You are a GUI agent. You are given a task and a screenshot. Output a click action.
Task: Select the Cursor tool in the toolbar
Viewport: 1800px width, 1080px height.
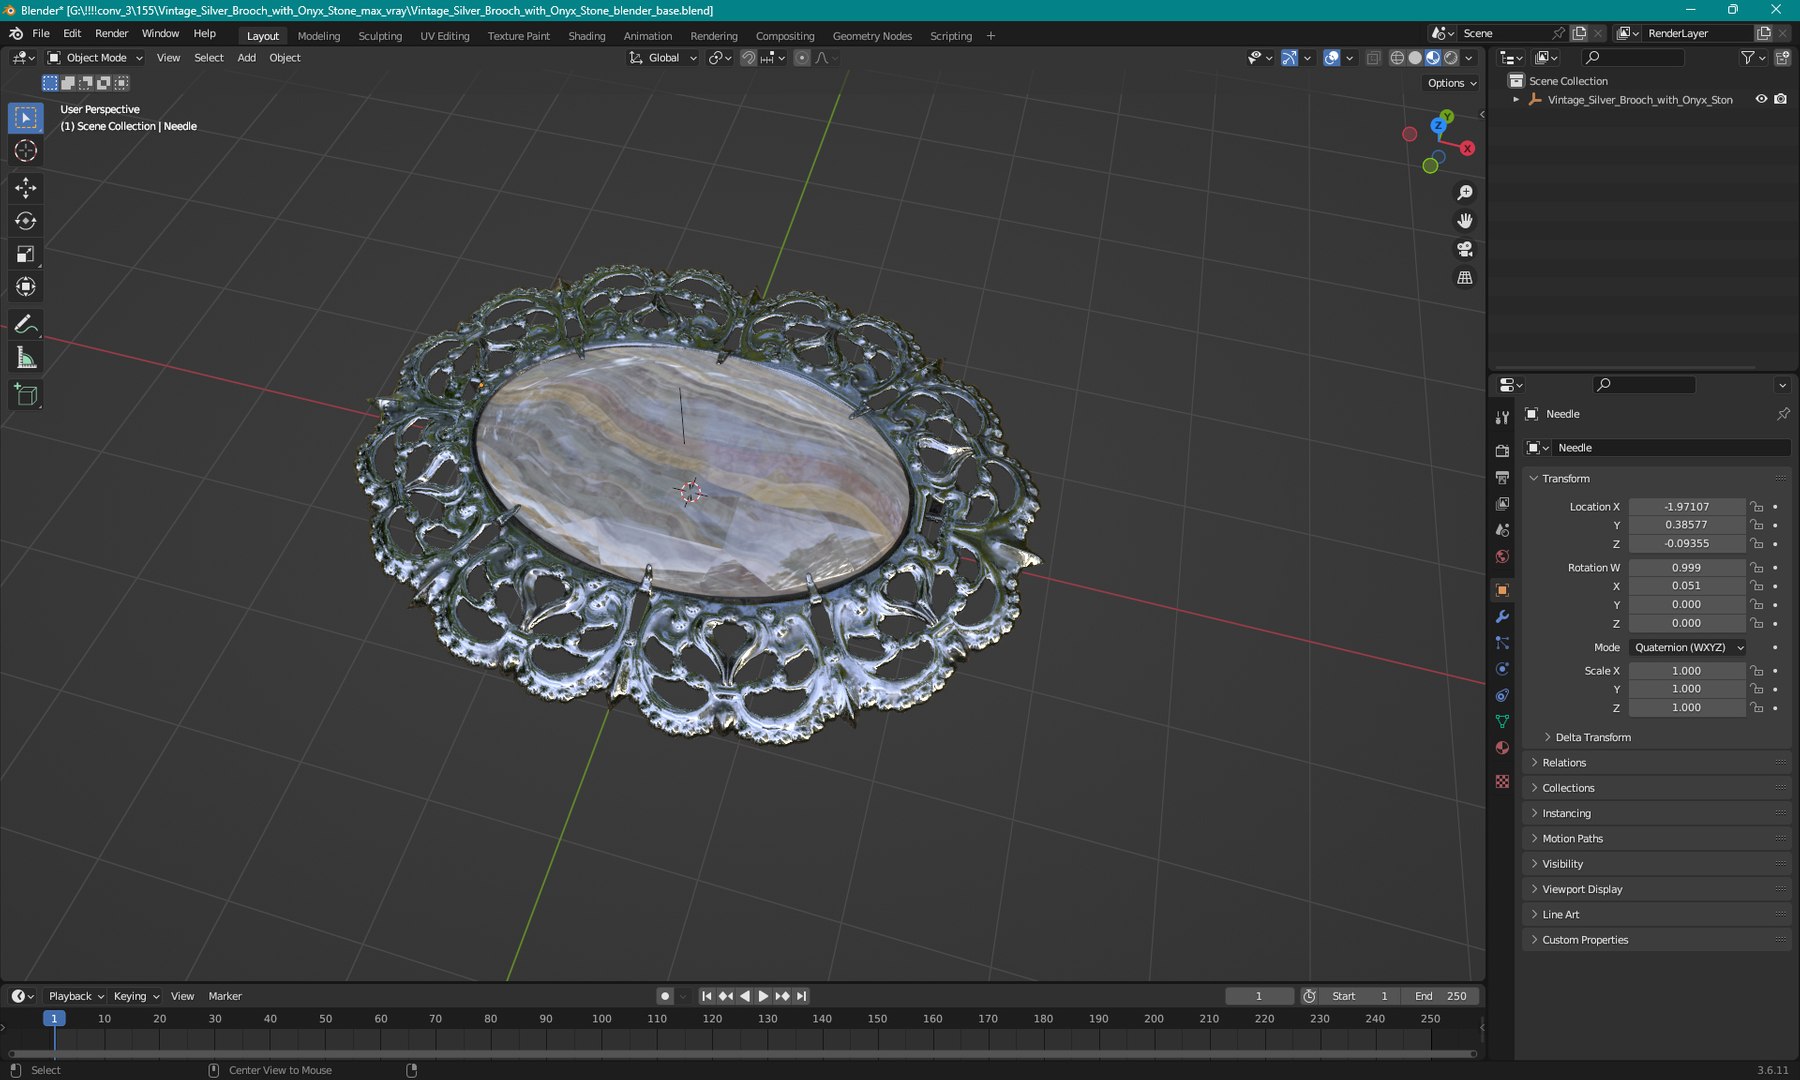(x=26, y=151)
